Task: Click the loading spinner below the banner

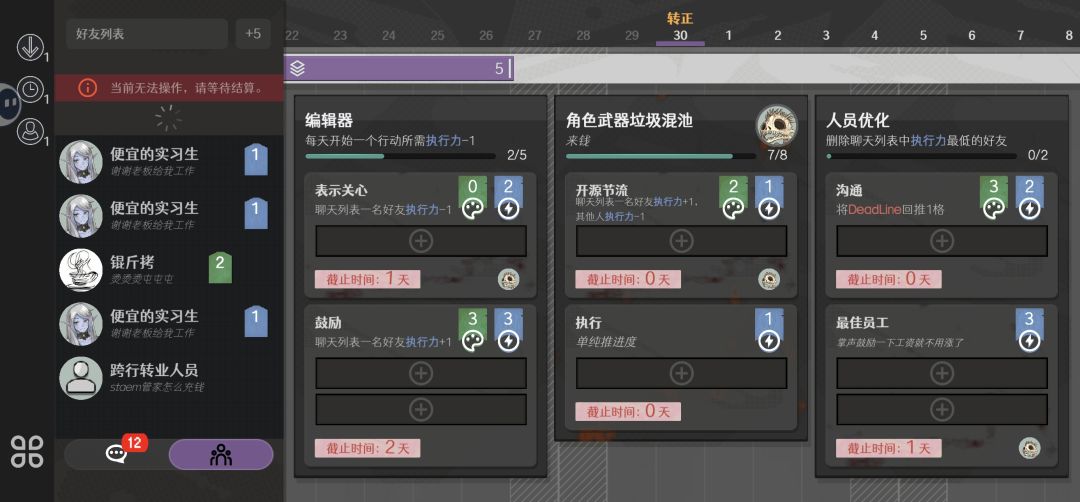Action: pyautogui.click(x=169, y=118)
